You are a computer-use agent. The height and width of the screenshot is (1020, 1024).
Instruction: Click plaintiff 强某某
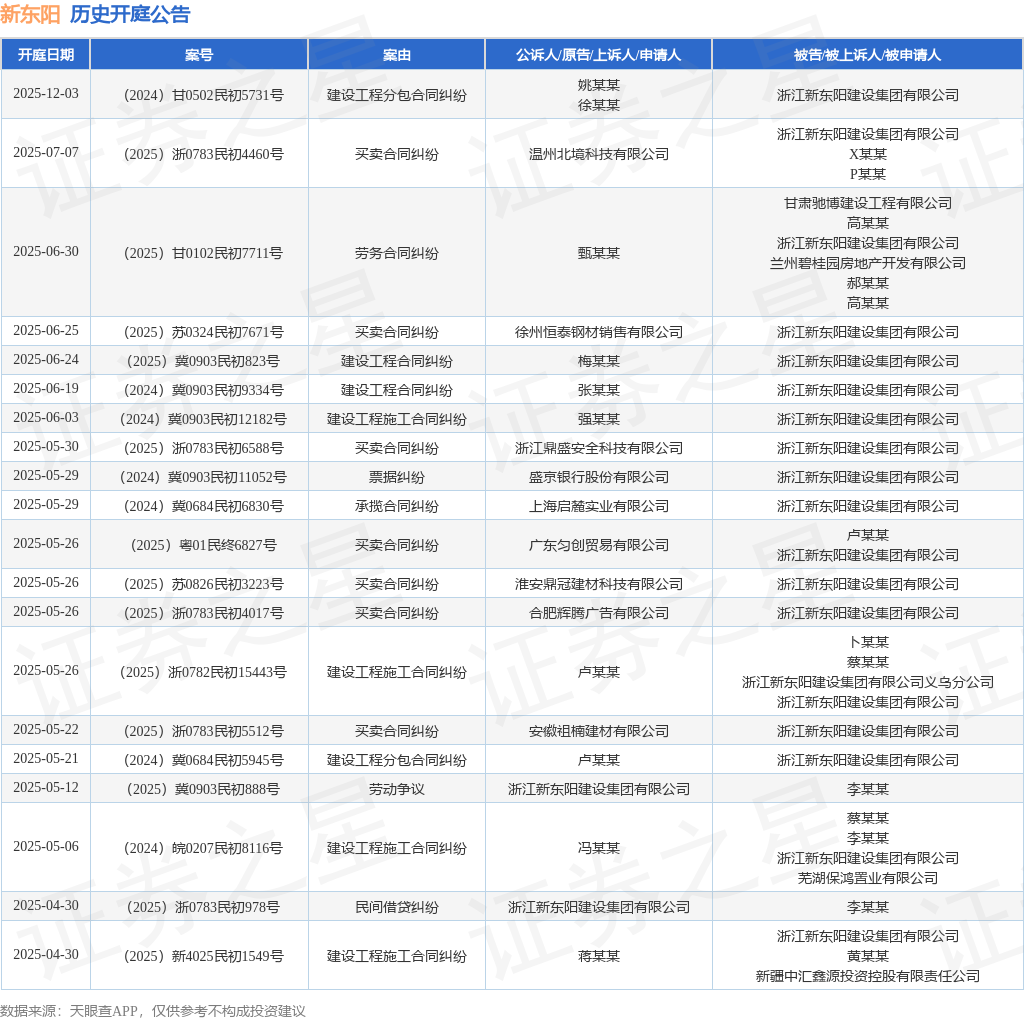598,419
